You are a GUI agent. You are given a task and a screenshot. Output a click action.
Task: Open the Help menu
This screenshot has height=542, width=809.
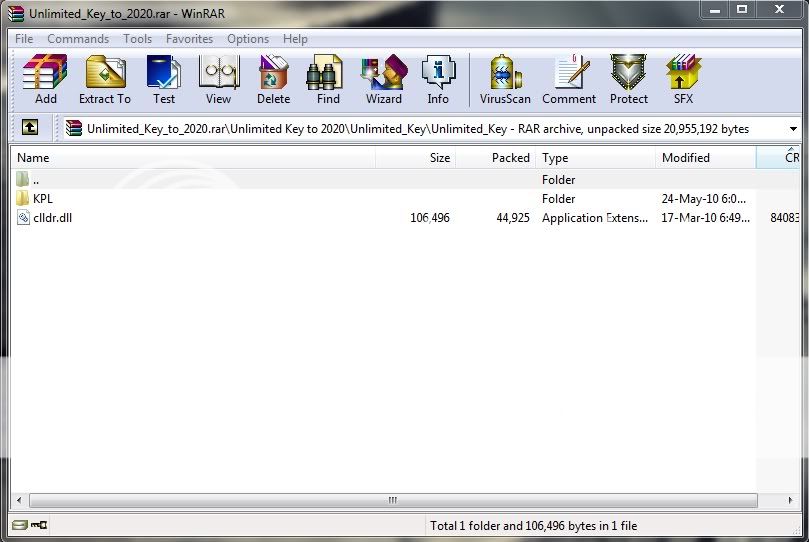tap(295, 39)
